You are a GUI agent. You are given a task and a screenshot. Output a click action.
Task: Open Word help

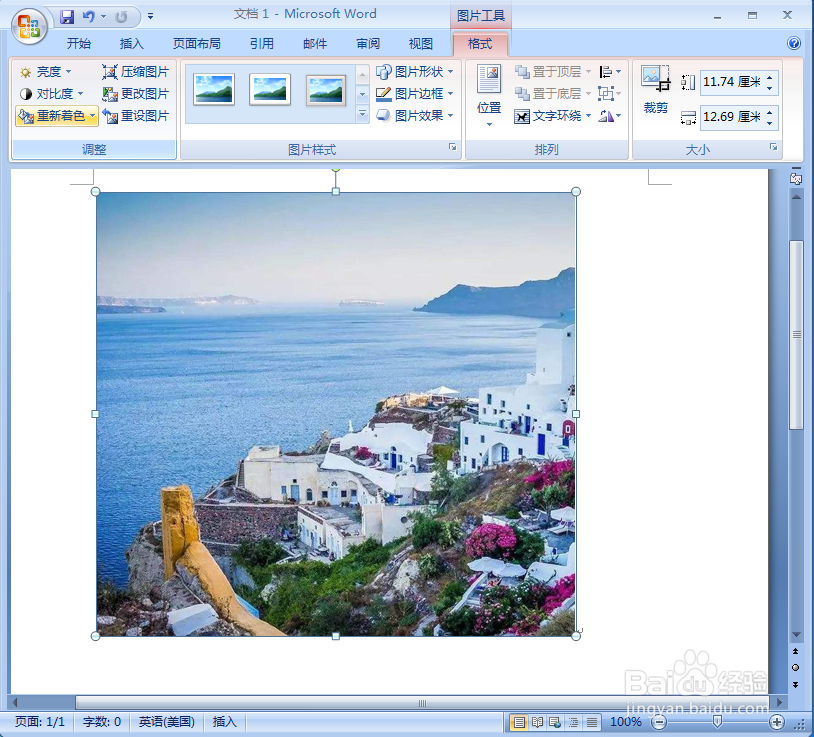click(x=794, y=43)
